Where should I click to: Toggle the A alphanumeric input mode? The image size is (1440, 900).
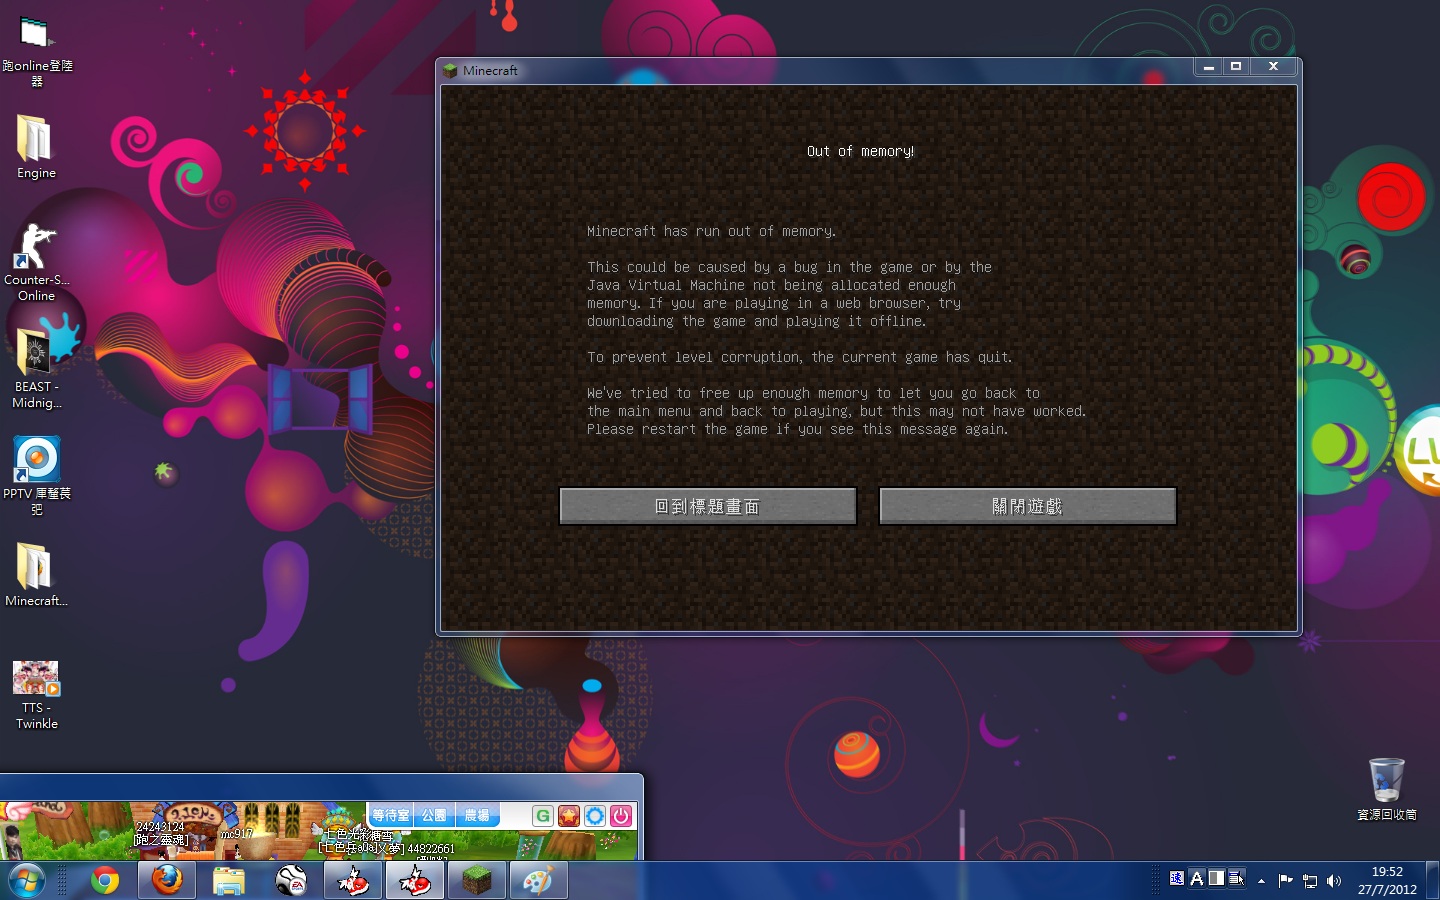(x=1197, y=878)
